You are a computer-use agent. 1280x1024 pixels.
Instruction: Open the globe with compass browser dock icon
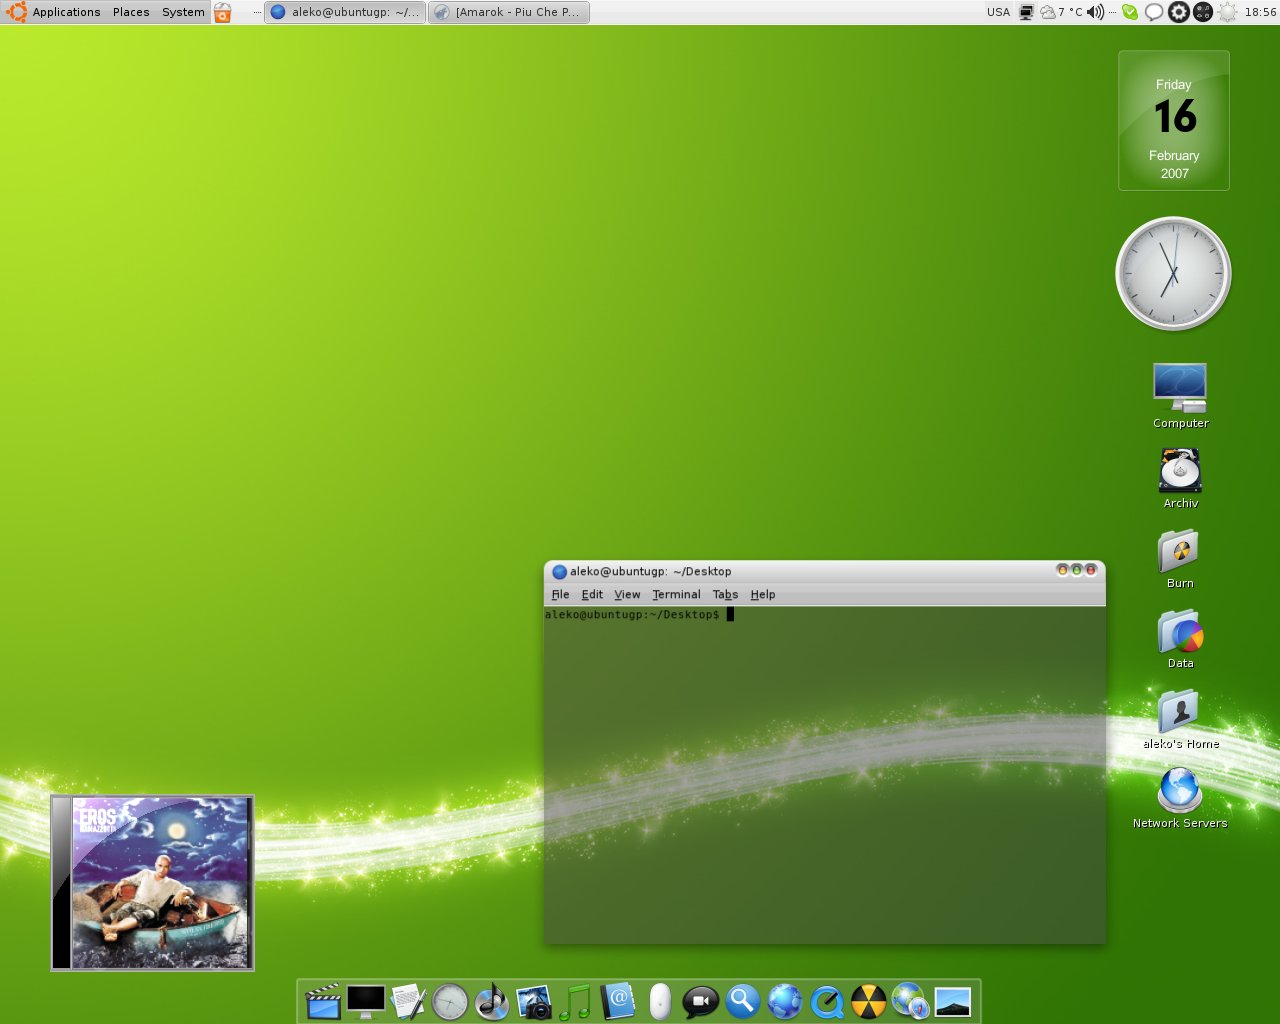click(910, 1001)
